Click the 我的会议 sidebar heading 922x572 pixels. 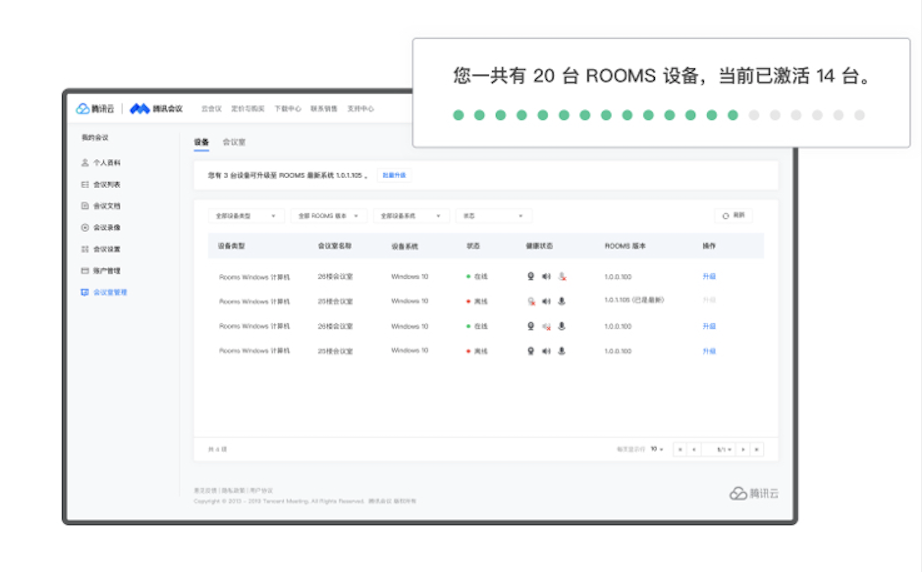(x=95, y=138)
